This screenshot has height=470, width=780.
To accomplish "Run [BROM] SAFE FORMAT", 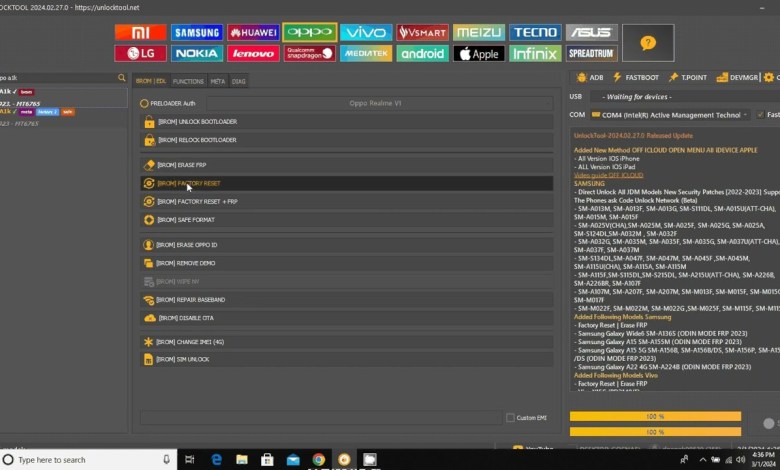I will point(347,220).
